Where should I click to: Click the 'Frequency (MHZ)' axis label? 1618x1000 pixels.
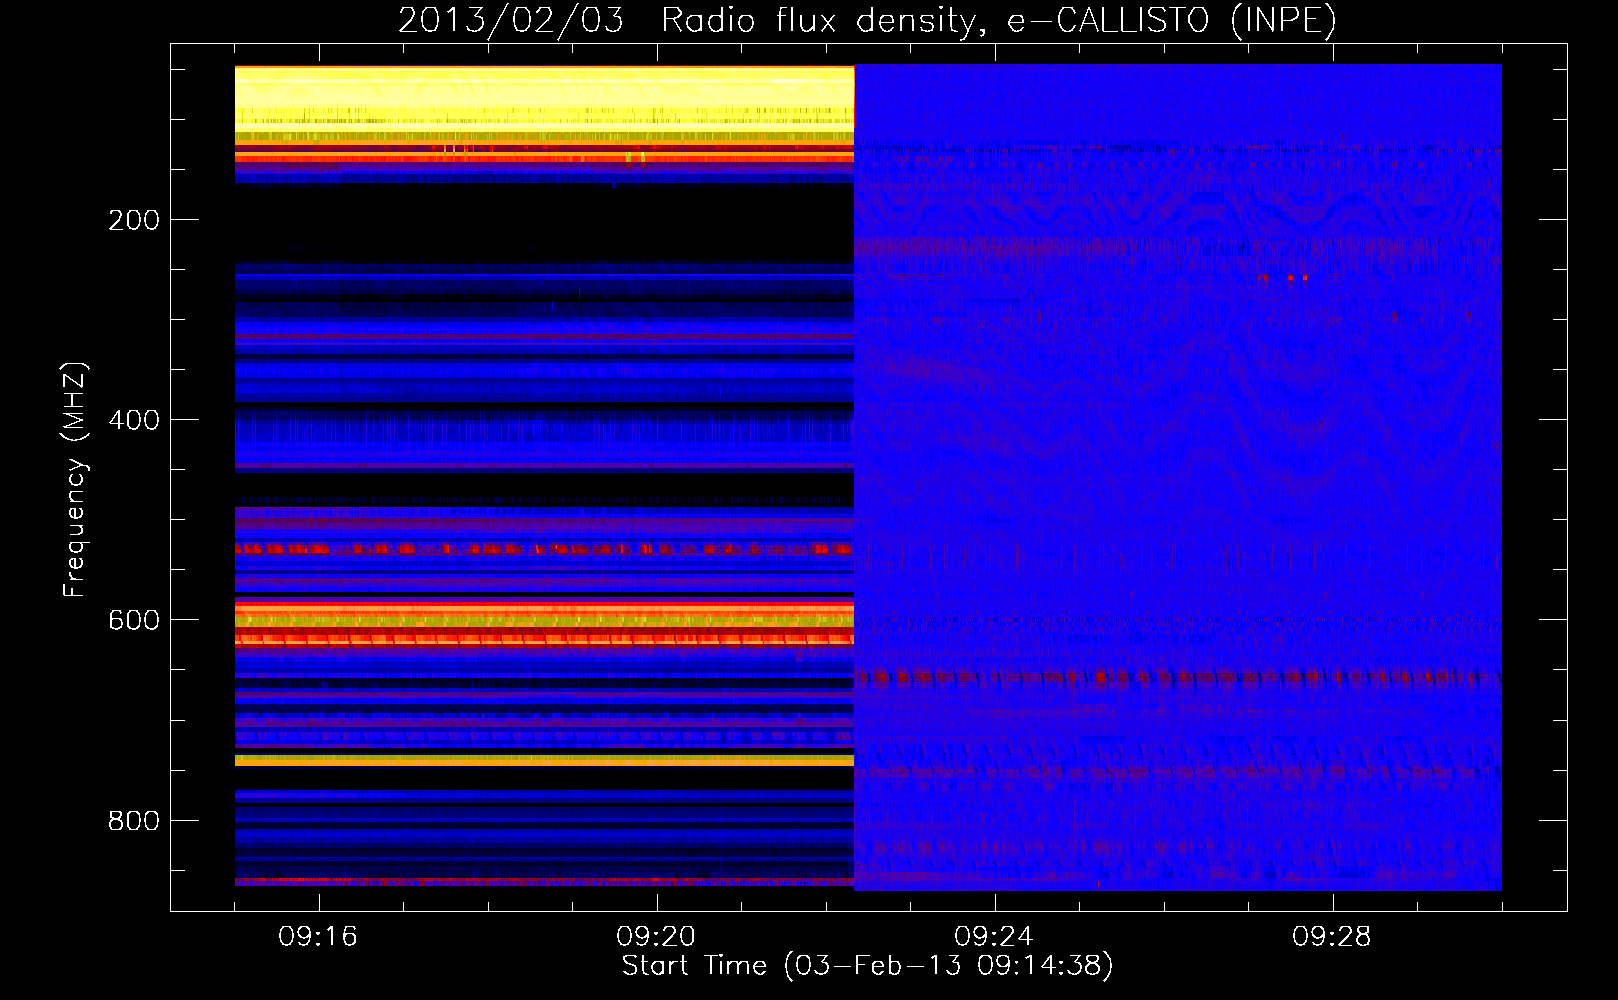pyautogui.click(x=75, y=480)
